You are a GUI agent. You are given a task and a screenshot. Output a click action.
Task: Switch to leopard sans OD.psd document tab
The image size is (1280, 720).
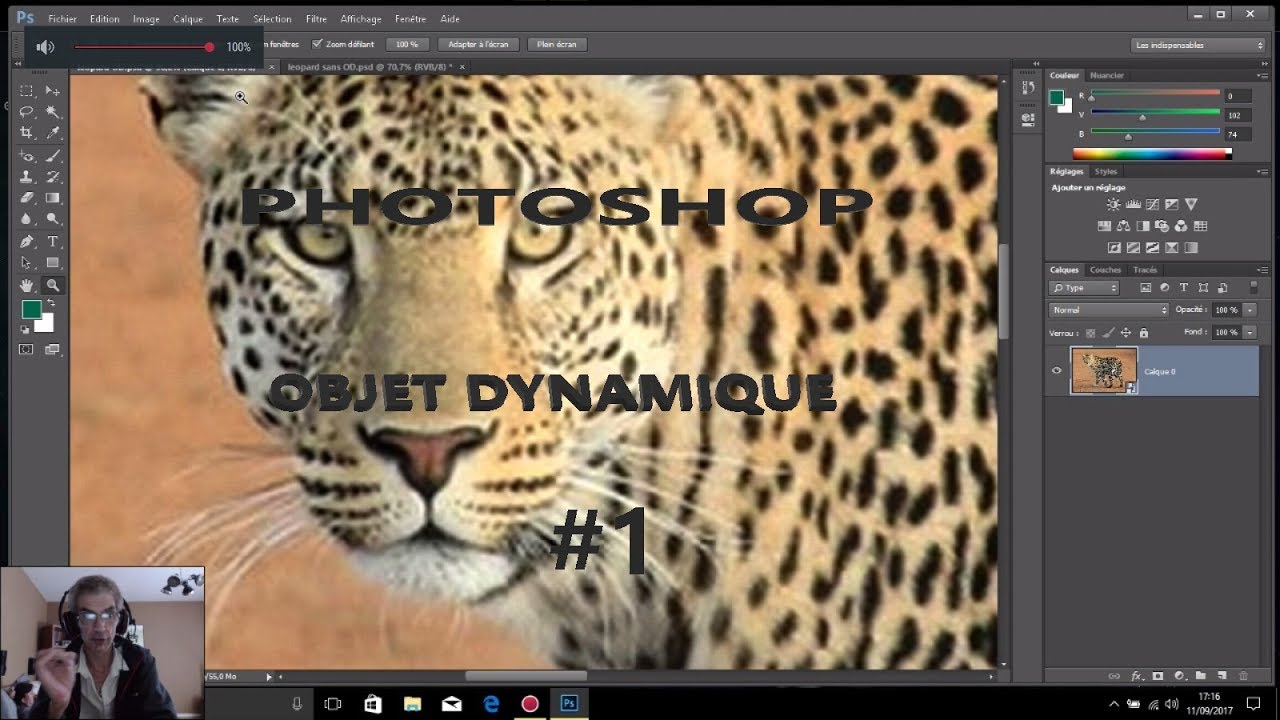(x=369, y=67)
